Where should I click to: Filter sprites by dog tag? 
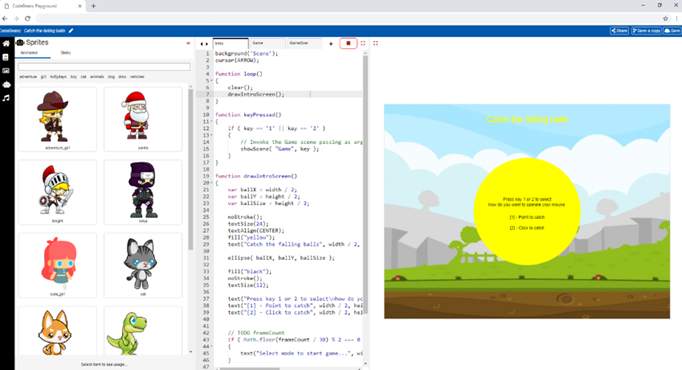[x=111, y=77]
